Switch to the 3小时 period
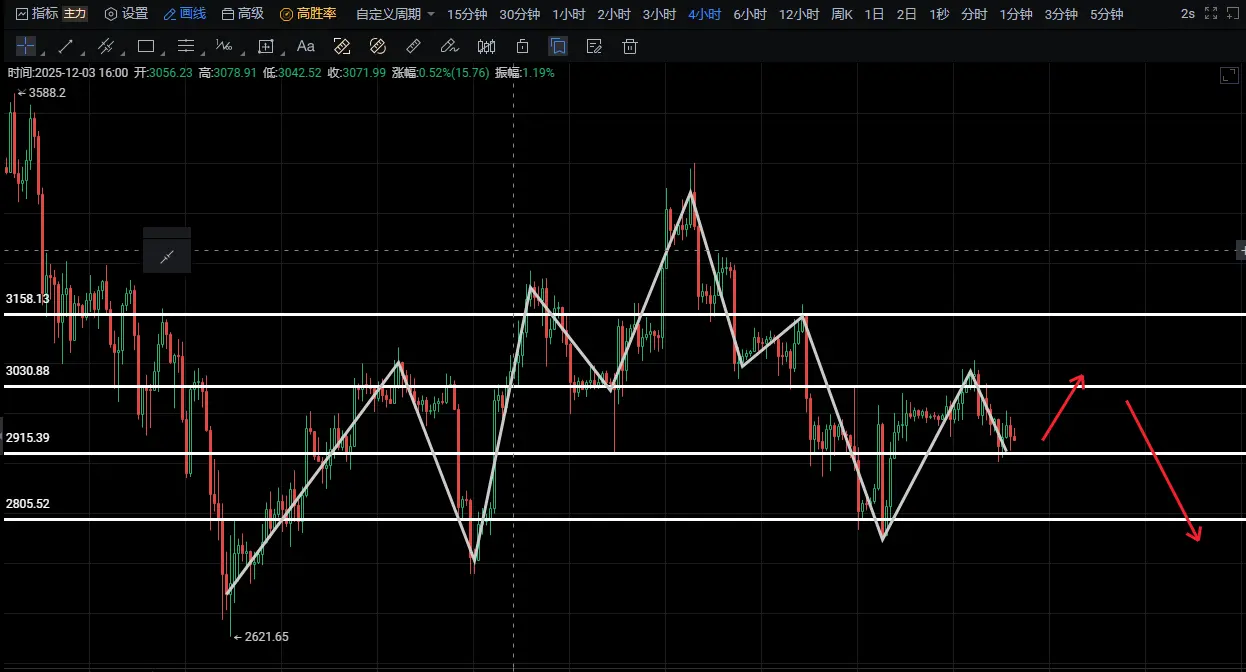 pyautogui.click(x=659, y=14)
